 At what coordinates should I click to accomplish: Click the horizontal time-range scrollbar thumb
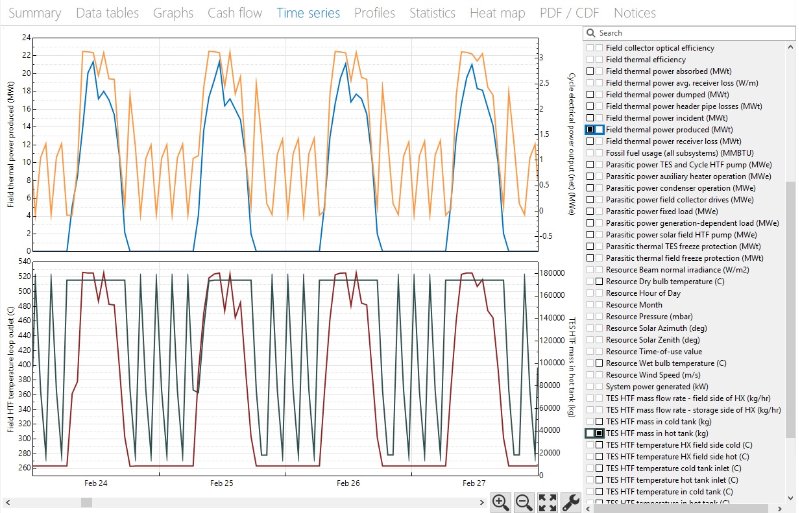point(86,502)
